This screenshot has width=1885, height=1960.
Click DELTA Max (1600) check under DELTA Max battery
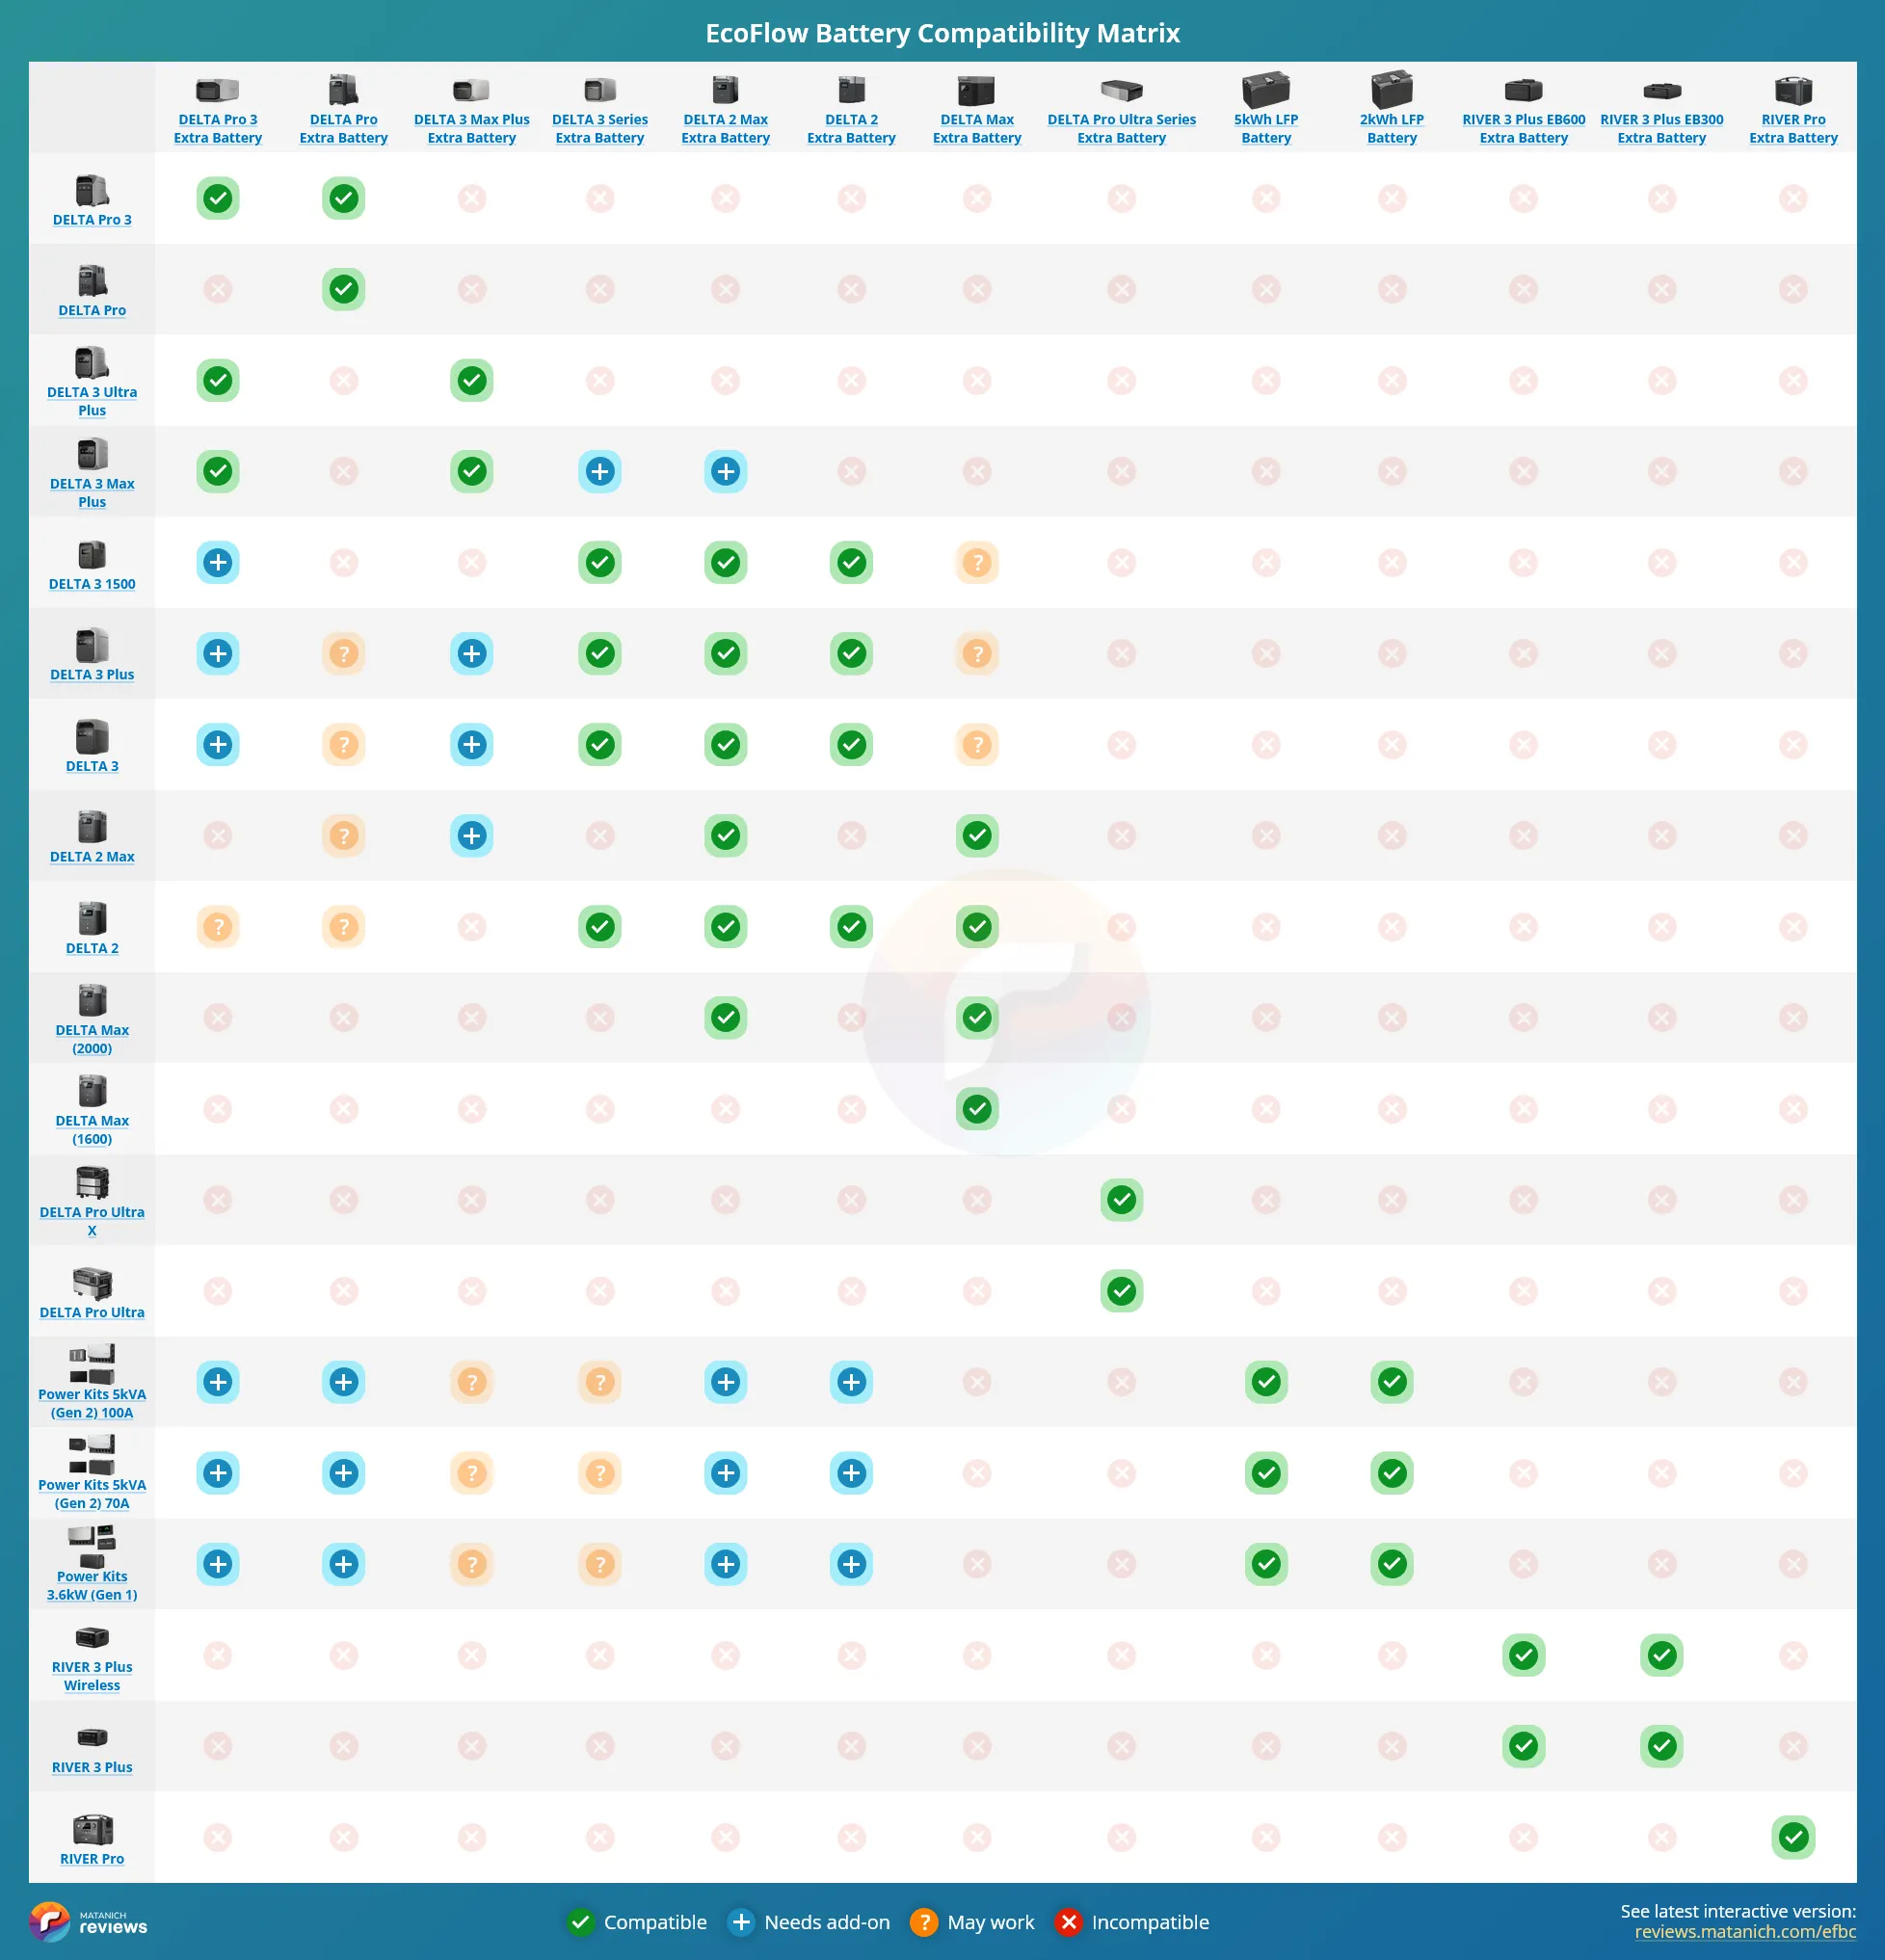coord(977,1108)
